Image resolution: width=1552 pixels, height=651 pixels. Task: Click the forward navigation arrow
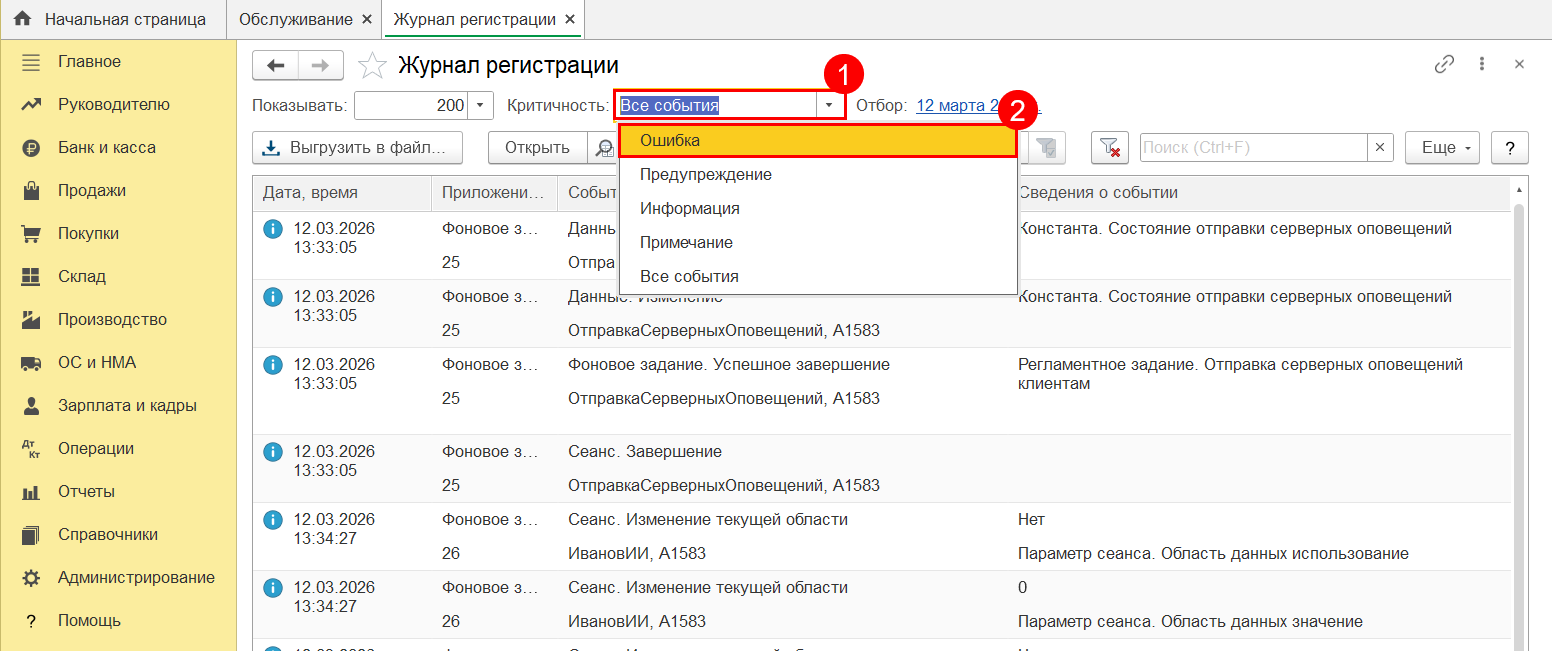(x=321, y=65)
